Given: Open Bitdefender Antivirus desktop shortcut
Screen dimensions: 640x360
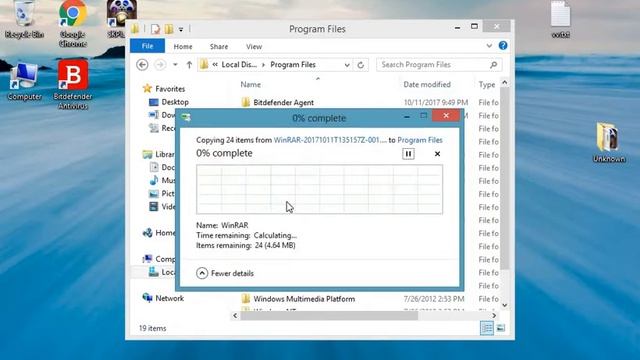Looking at the screenshot, I should pyautogui.click(x=73, y=84).
